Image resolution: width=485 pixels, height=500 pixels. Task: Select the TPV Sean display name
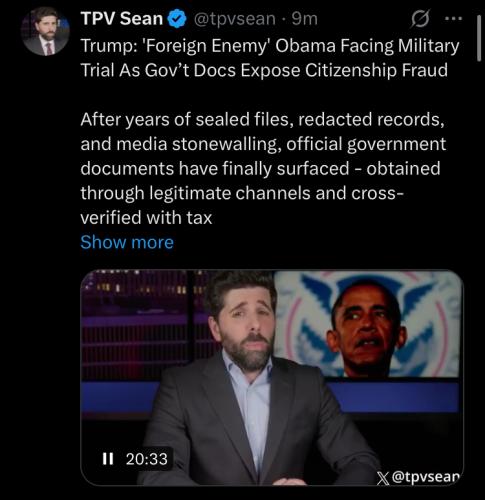point(122,19)
